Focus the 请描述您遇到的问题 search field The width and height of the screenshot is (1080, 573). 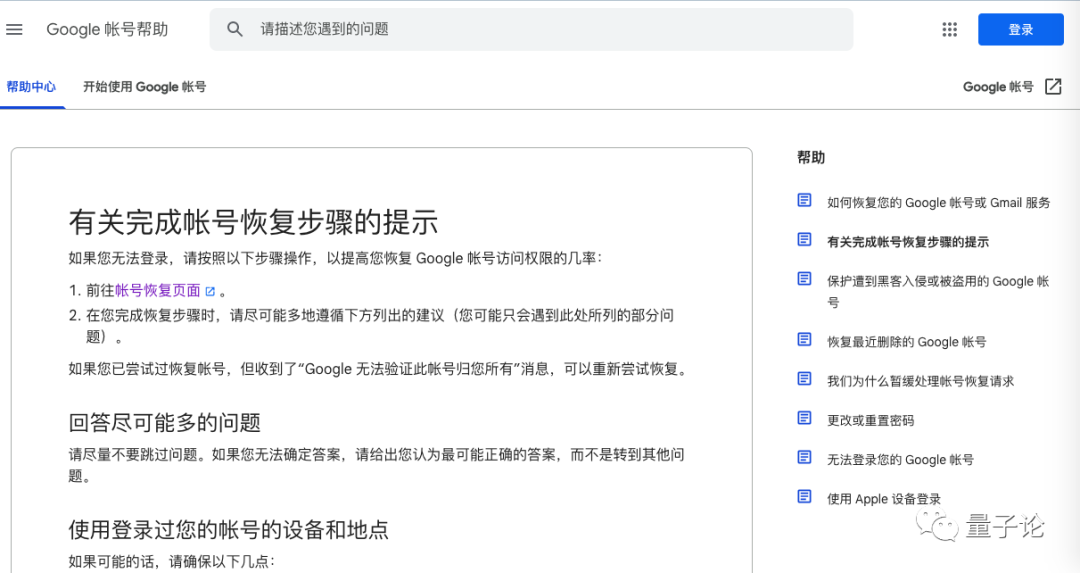pyautogui.click(x=531, y=30)
